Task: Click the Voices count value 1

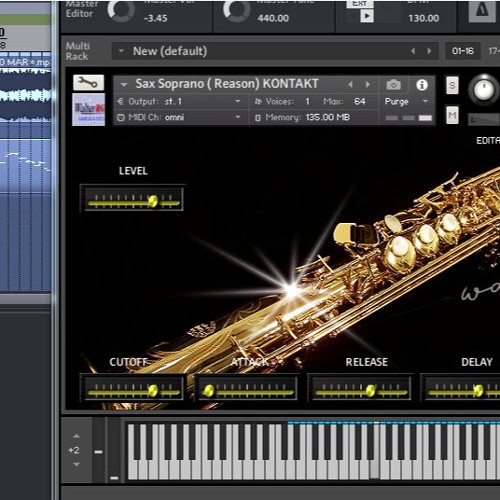Action: tap(307, 101)
